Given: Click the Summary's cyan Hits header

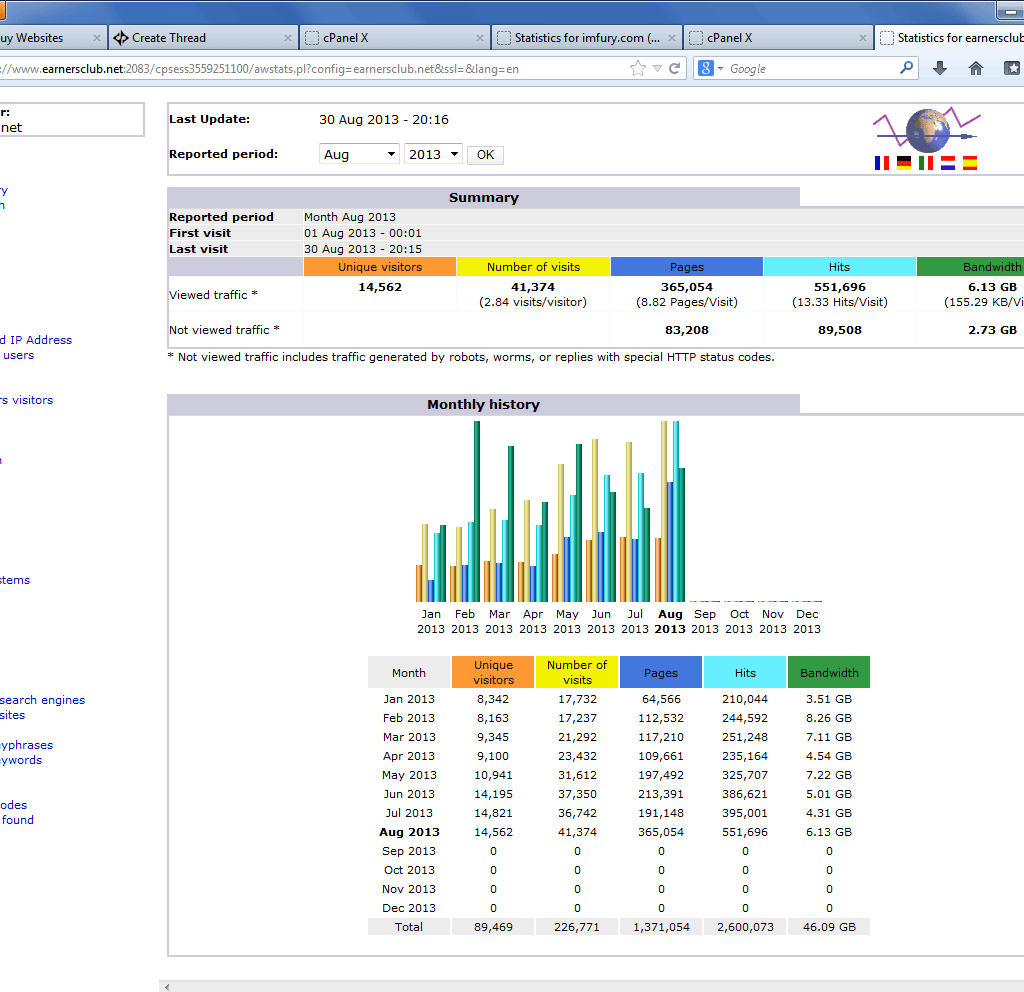Looking at the screenshot, I should 839,266.
